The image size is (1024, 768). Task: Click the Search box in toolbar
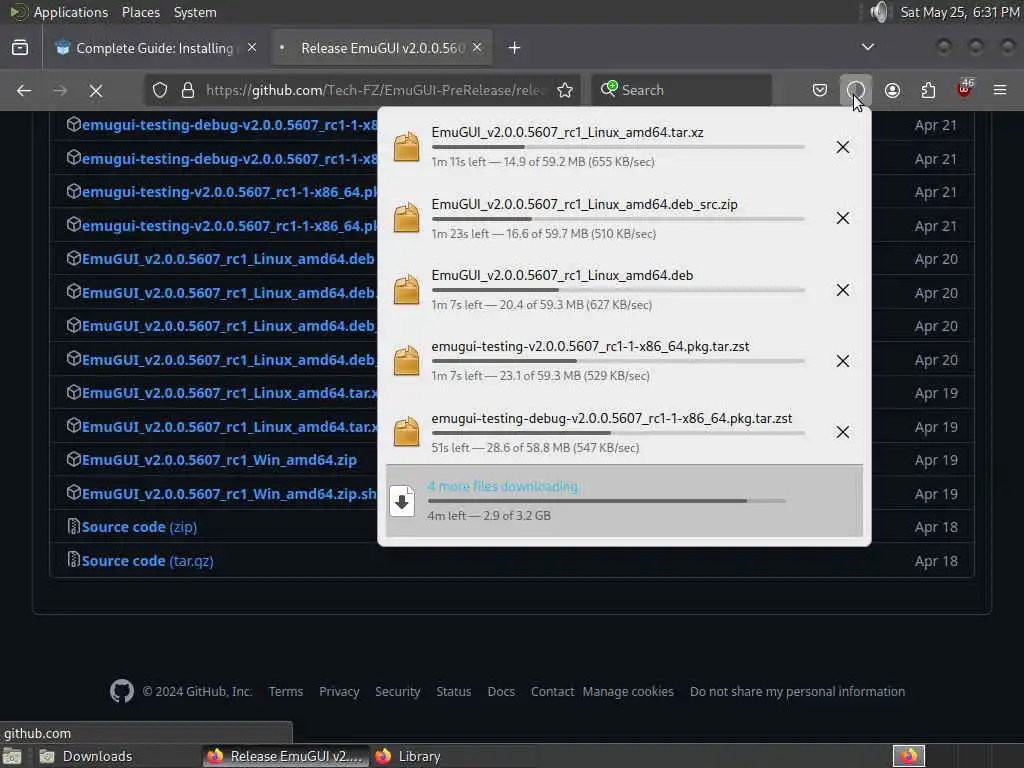point(681,90)
